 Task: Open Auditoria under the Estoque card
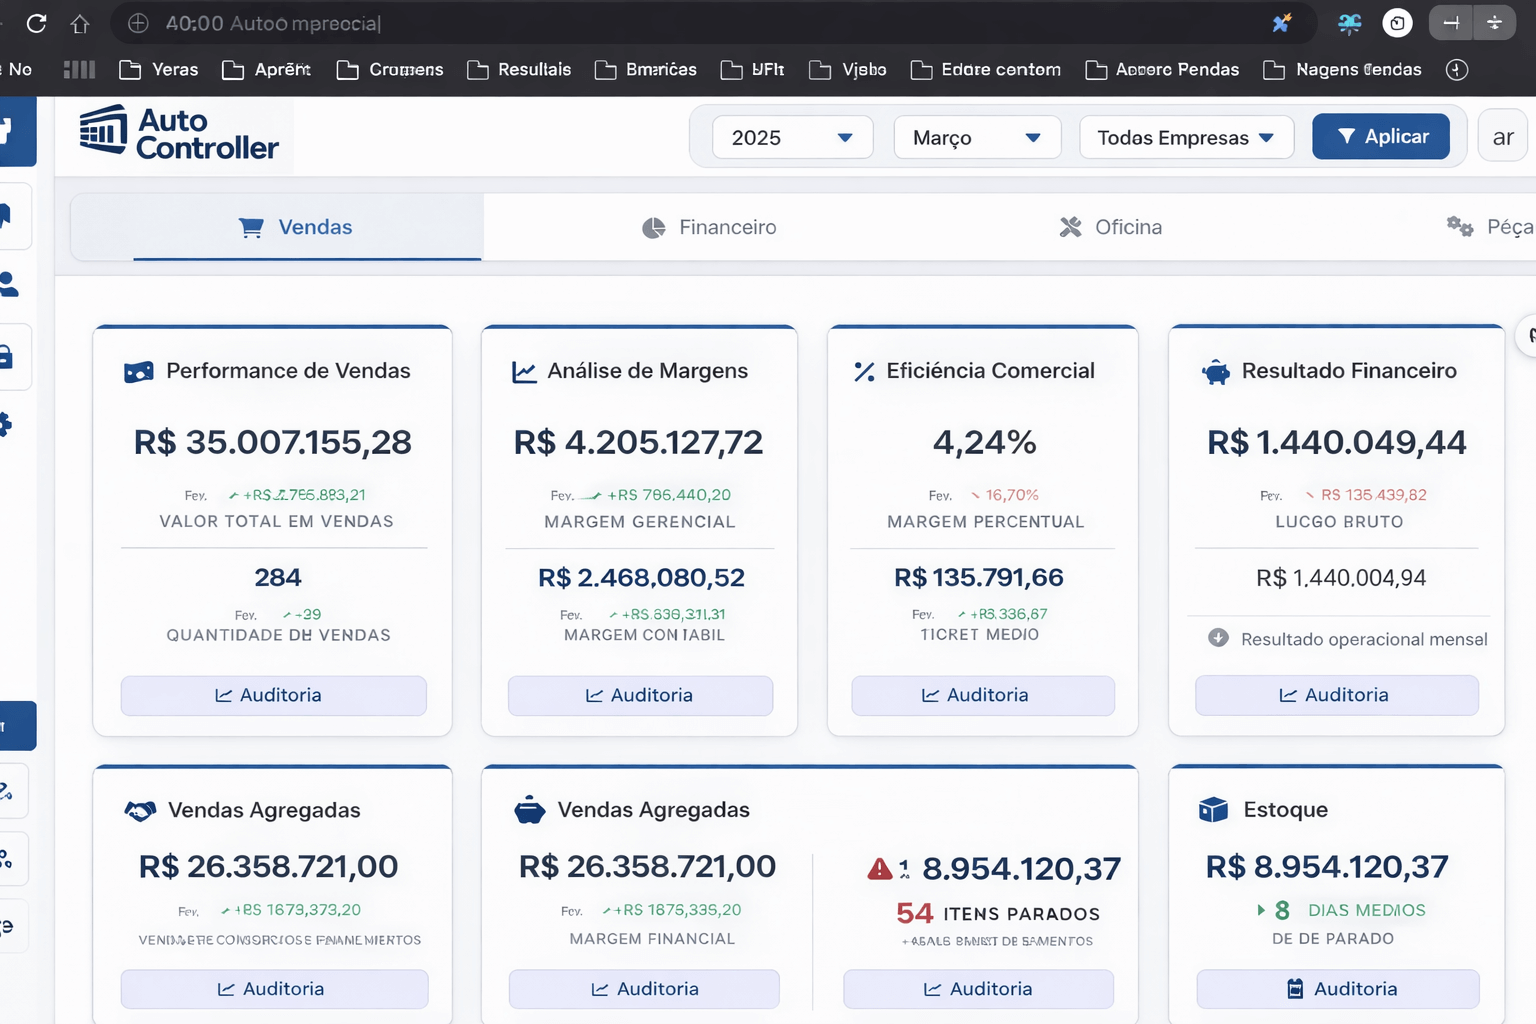(1337, 989)
